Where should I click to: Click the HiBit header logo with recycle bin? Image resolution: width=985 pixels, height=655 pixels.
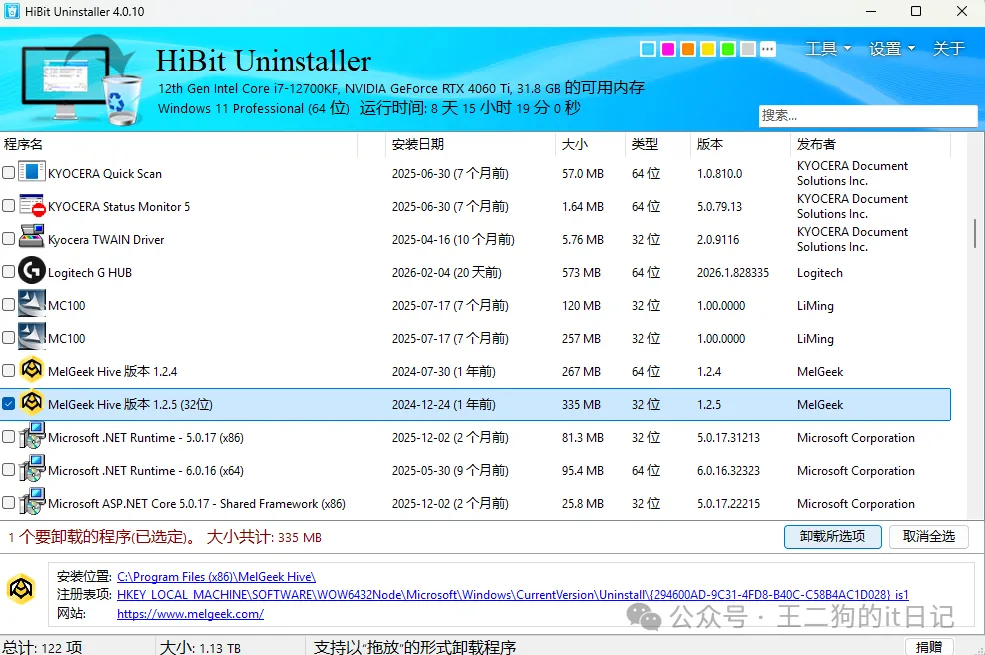click(82, 80)
